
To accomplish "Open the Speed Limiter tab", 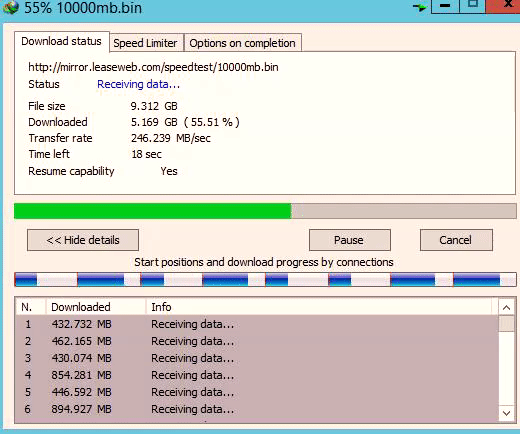I will pos(146,43).
